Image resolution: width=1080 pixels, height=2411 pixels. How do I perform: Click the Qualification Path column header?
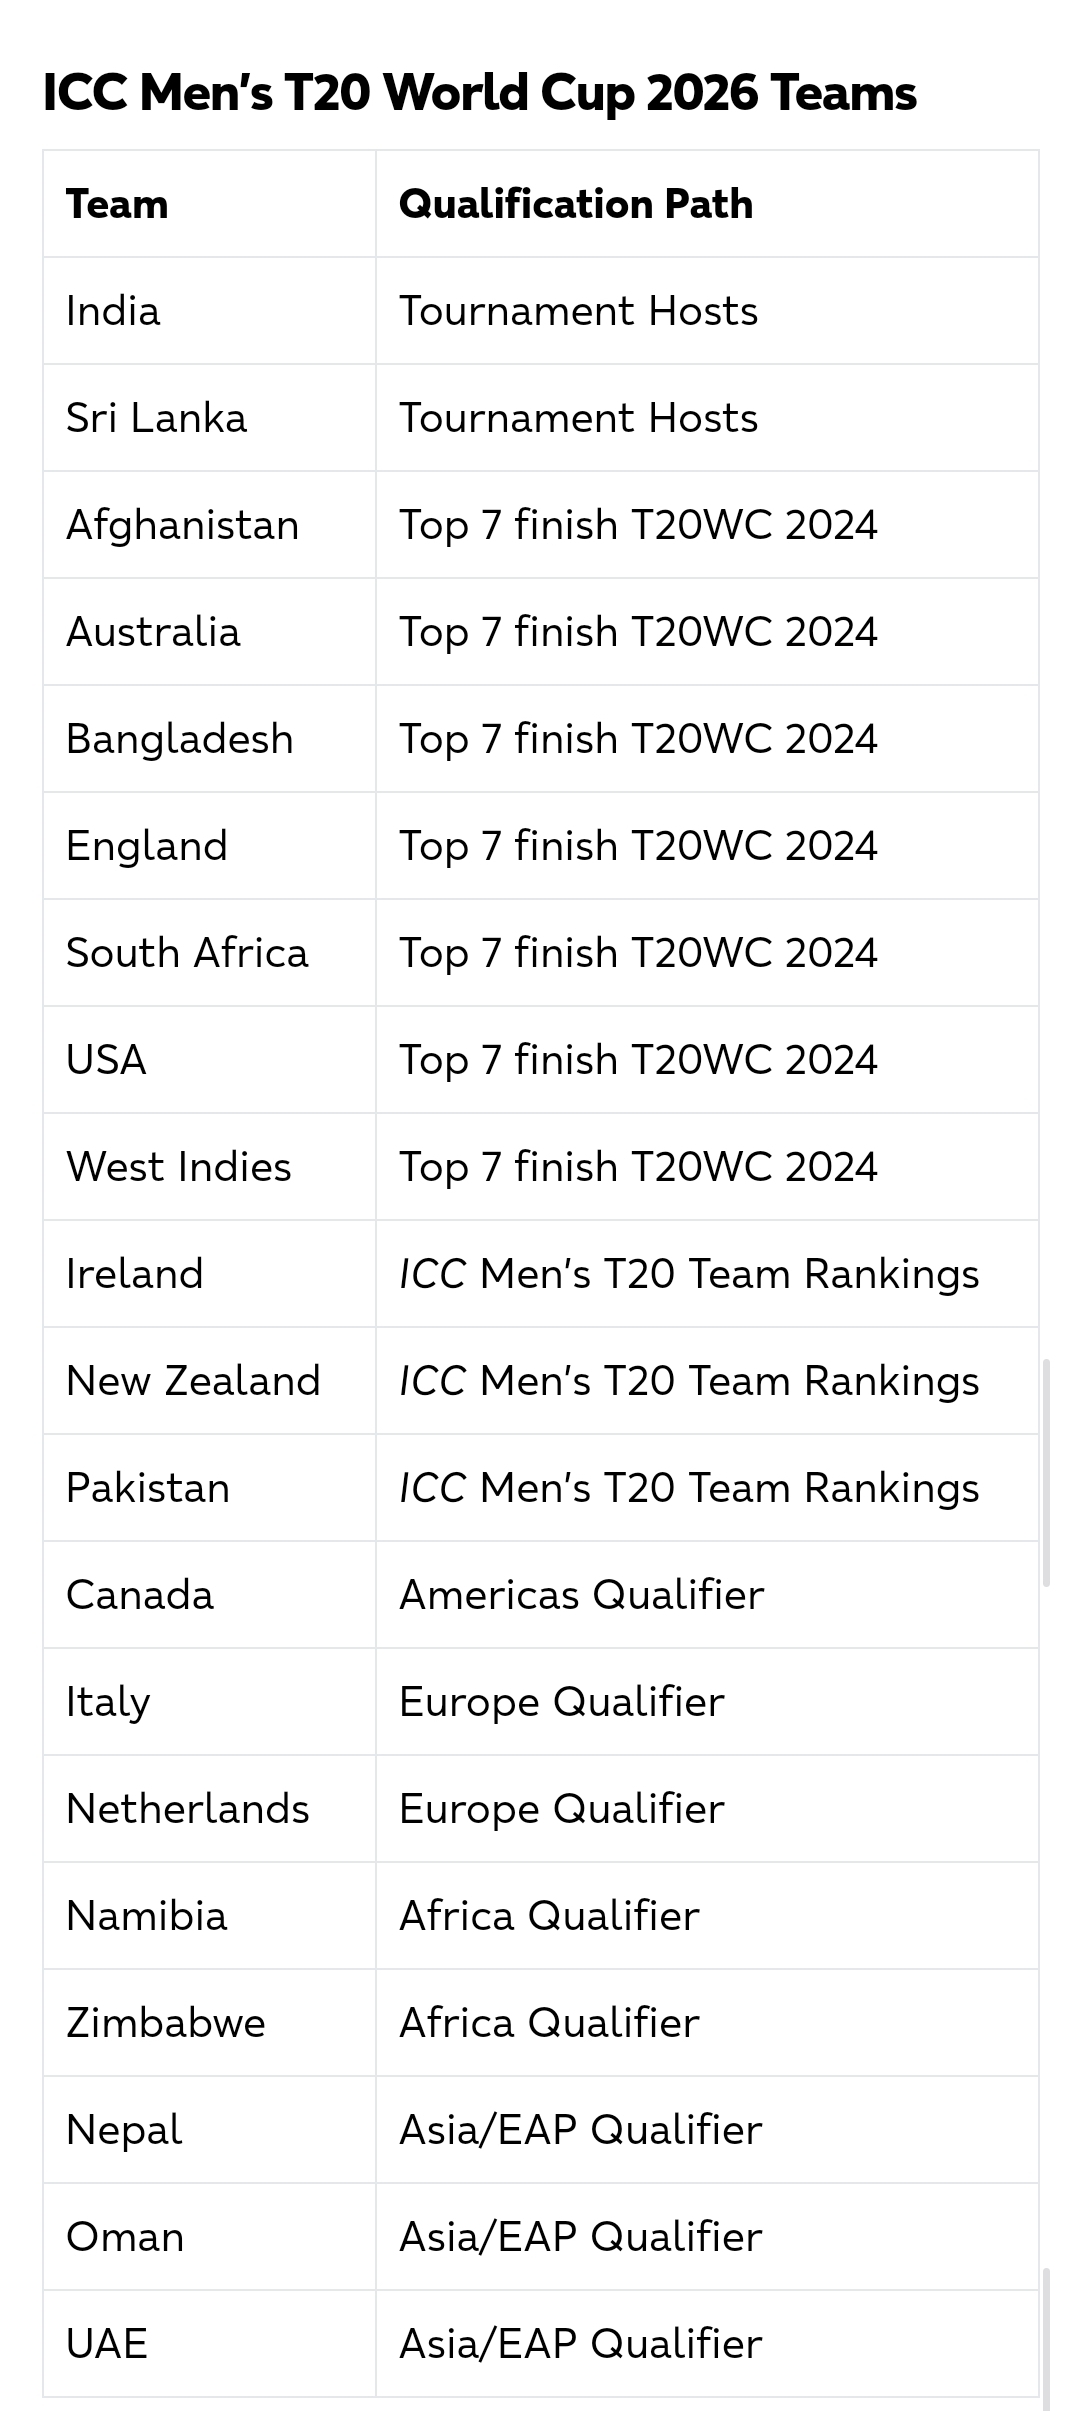(x=575, y=204)
